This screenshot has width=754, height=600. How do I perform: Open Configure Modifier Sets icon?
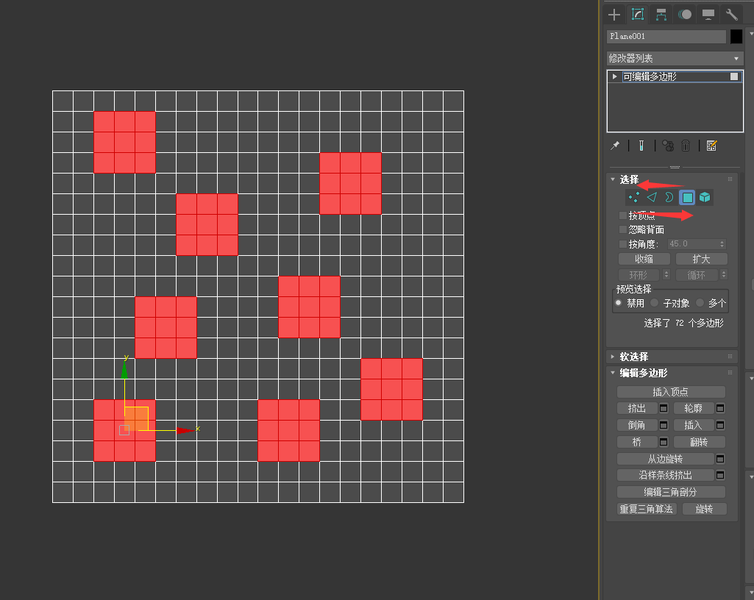point(712,146)
